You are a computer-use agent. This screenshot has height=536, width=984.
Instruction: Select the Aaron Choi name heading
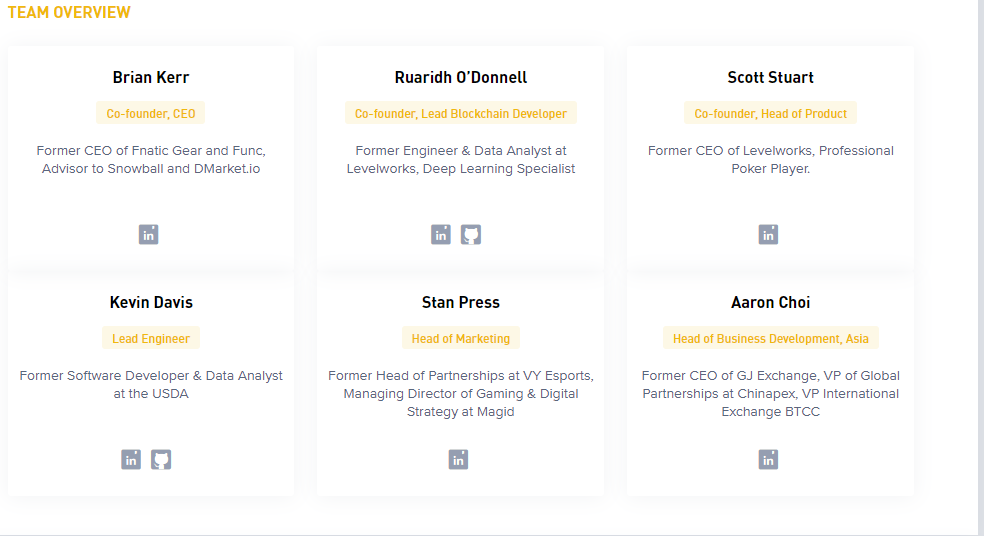[x=771, y=302]
